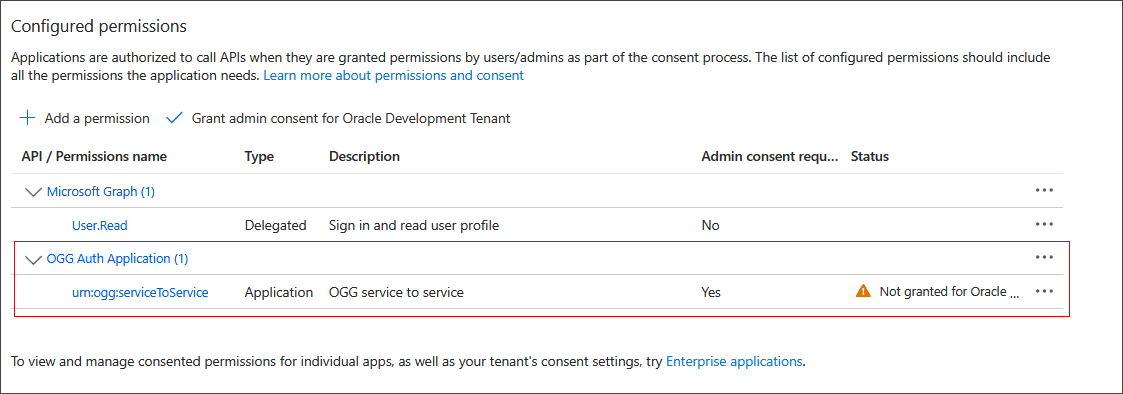Open the User.Read permission link

point(100,226)
